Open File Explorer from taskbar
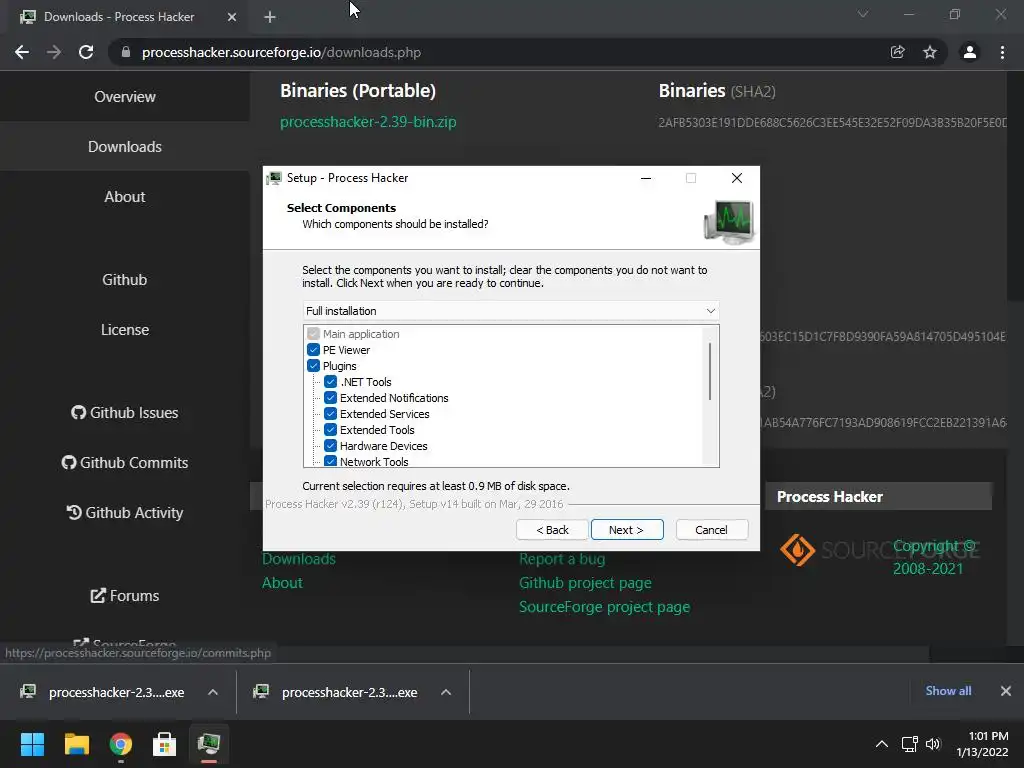The height and width of the screenshot is (768, 1024). point(76,744)
